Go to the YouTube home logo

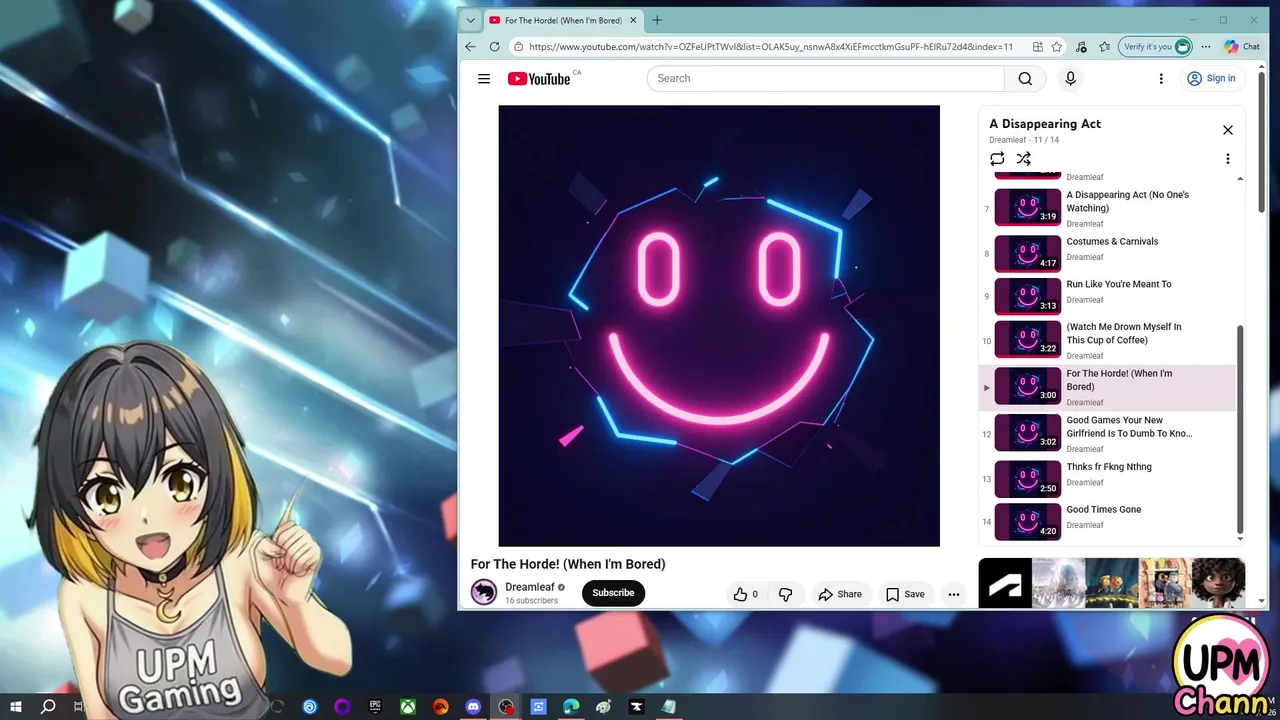(539, 79)
